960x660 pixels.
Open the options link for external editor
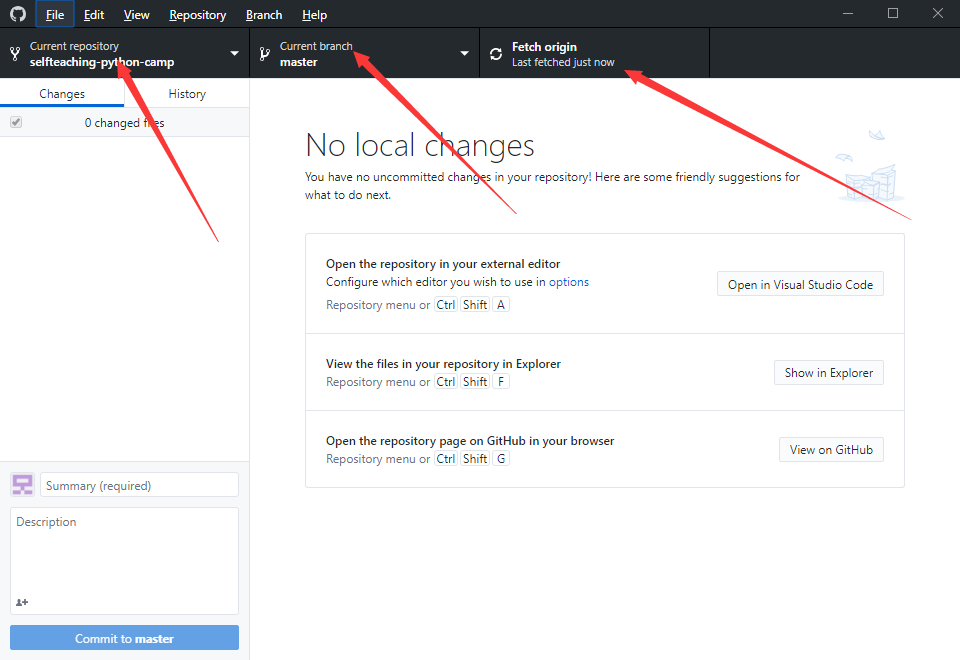tap(569, 282)
